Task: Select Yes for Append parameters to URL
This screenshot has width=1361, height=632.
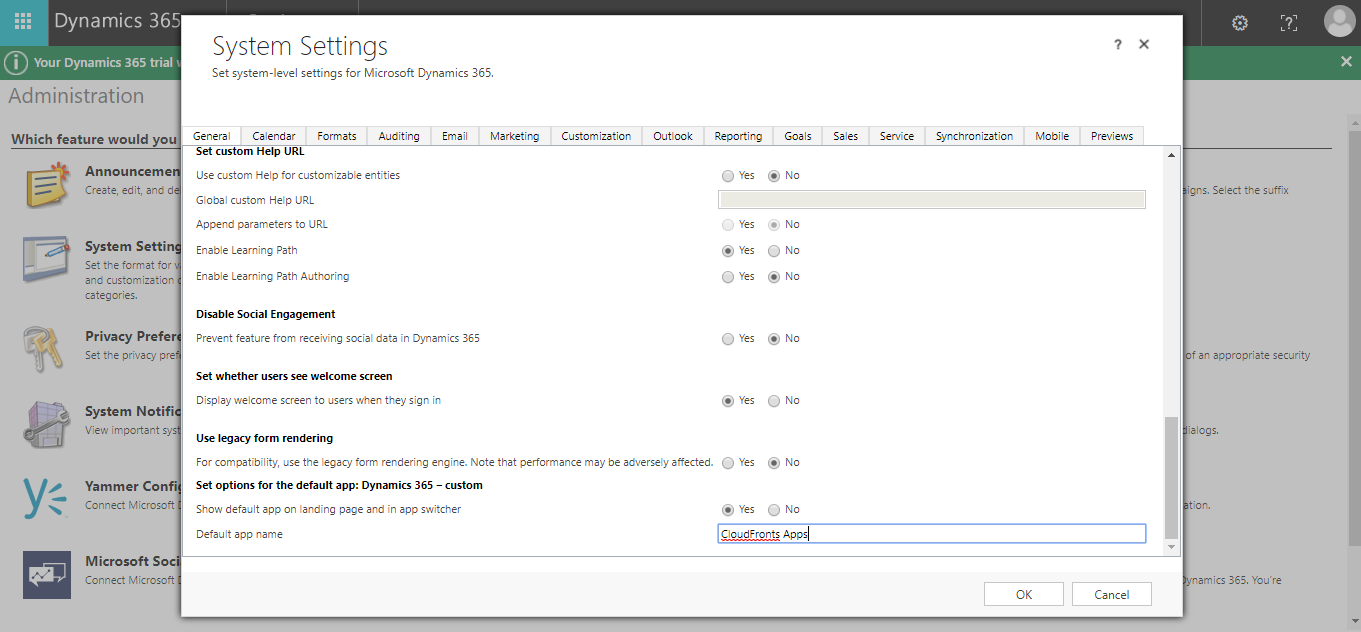Action: (728, 225)
